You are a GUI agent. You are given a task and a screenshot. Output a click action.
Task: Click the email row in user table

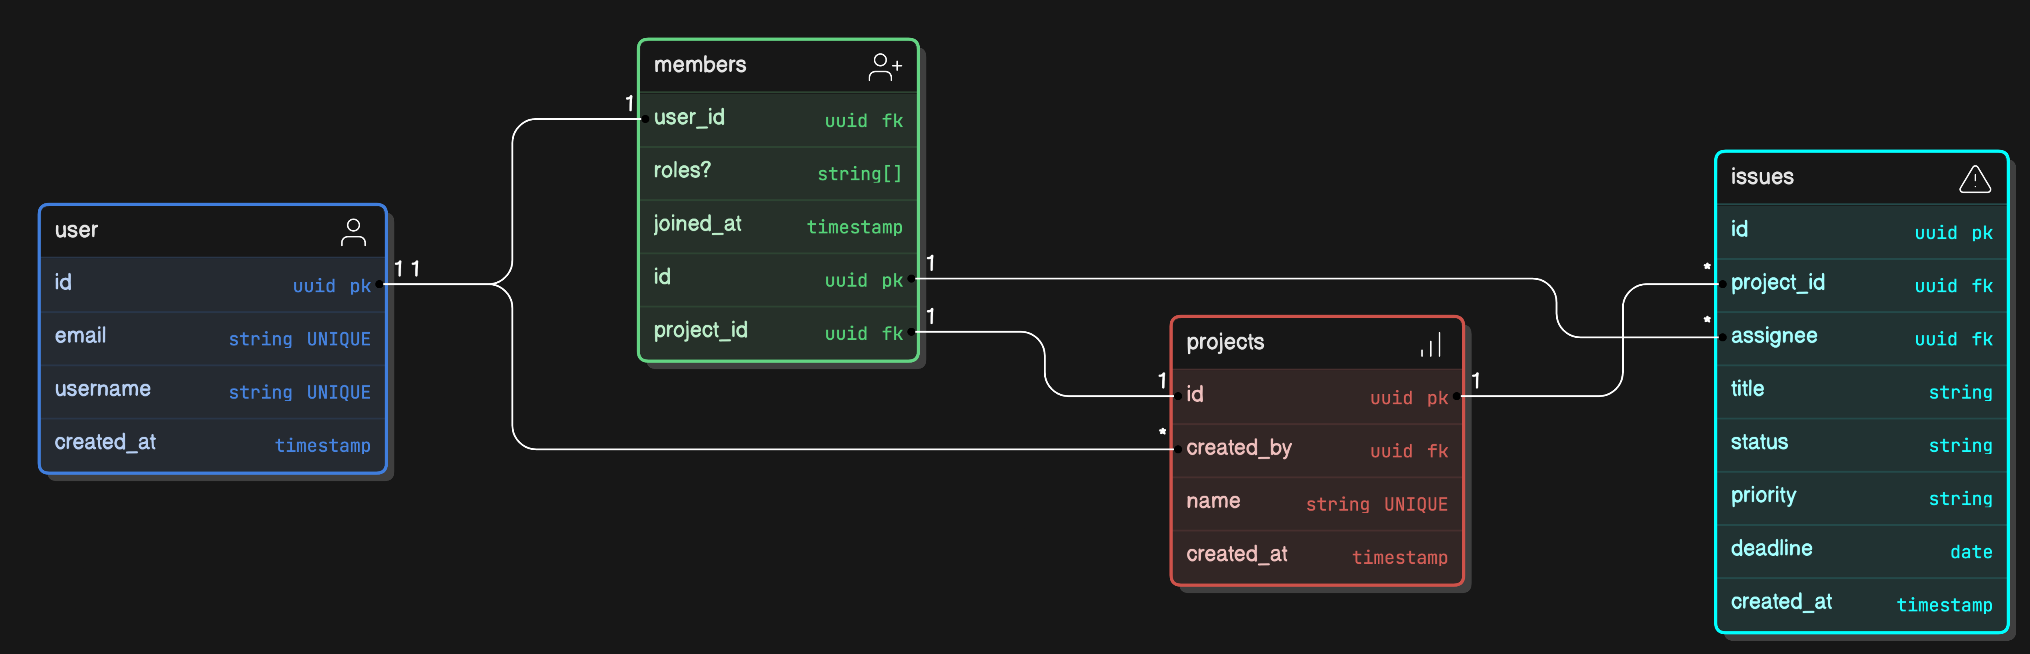(212, 337)
